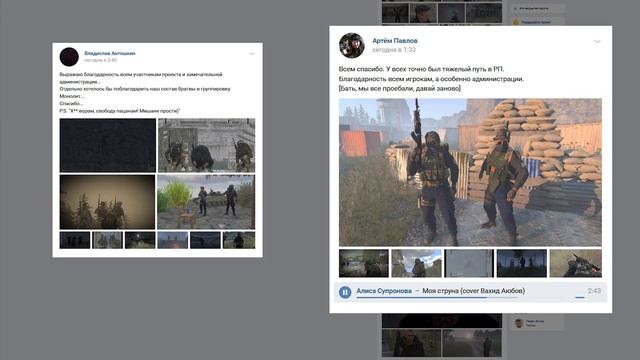Adjust the small audio volume slider

click(x=580, y=298)
